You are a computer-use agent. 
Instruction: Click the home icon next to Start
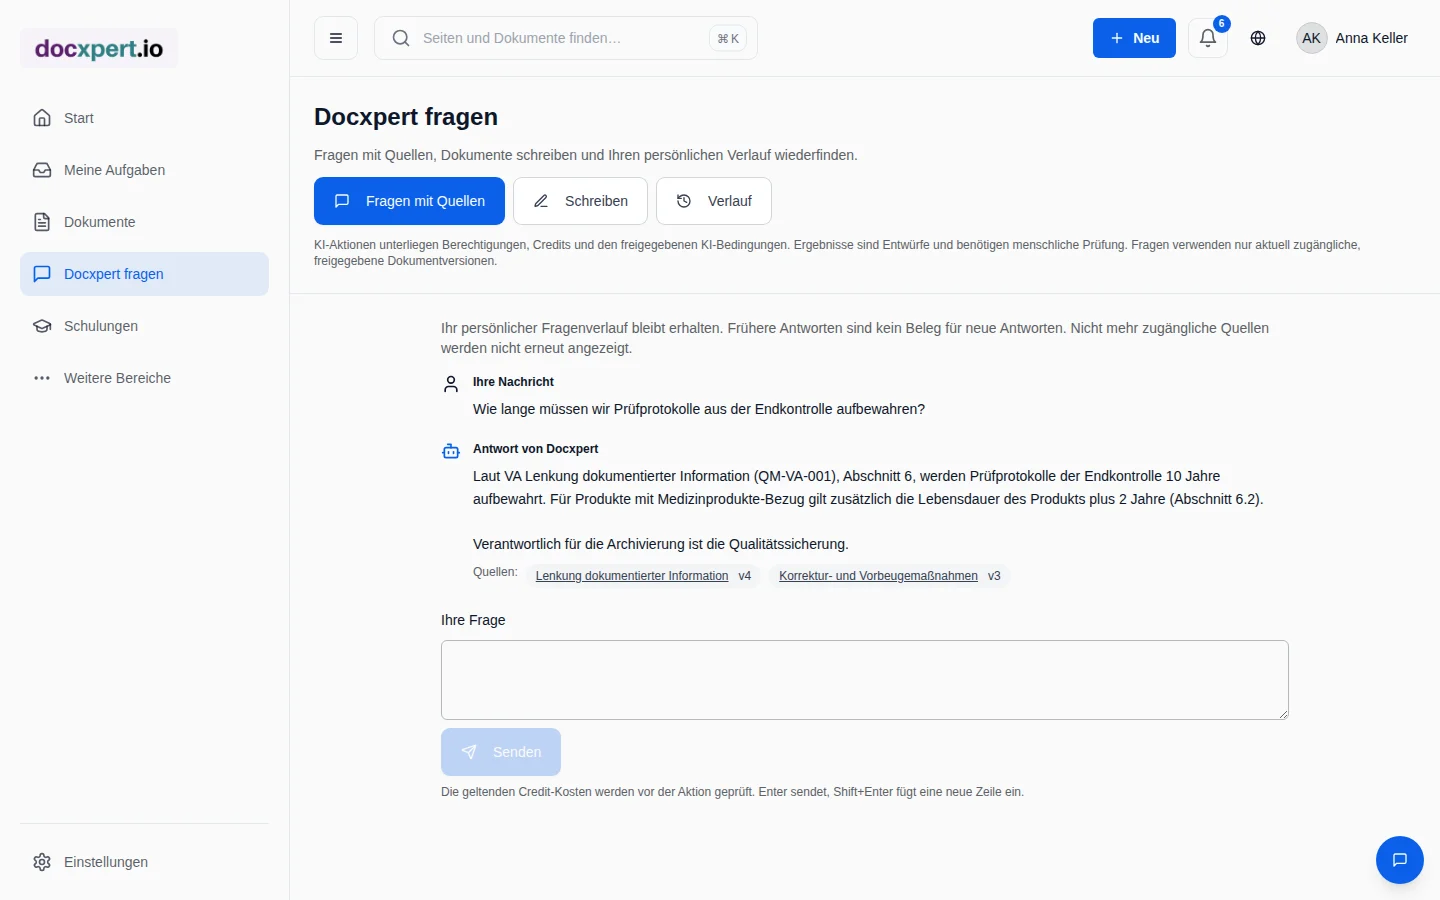[42, 118]
